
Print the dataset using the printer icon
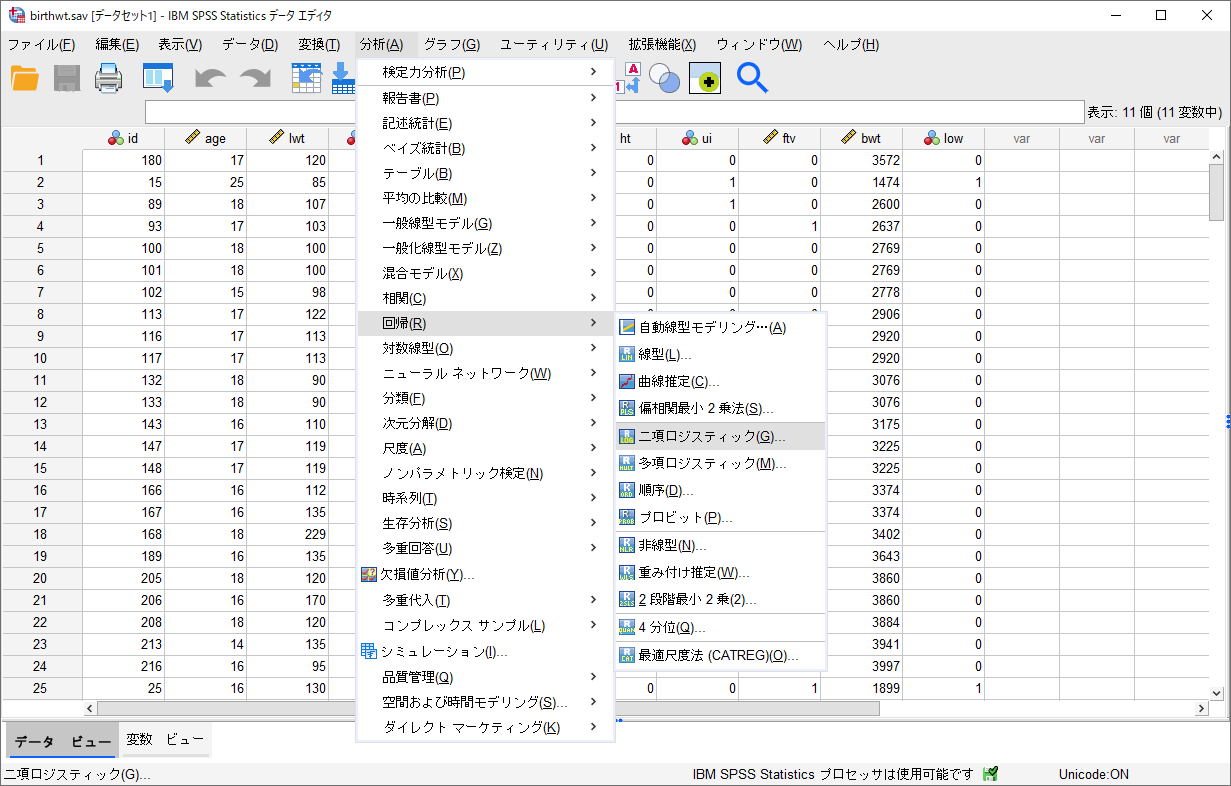(x=110, y=78)
